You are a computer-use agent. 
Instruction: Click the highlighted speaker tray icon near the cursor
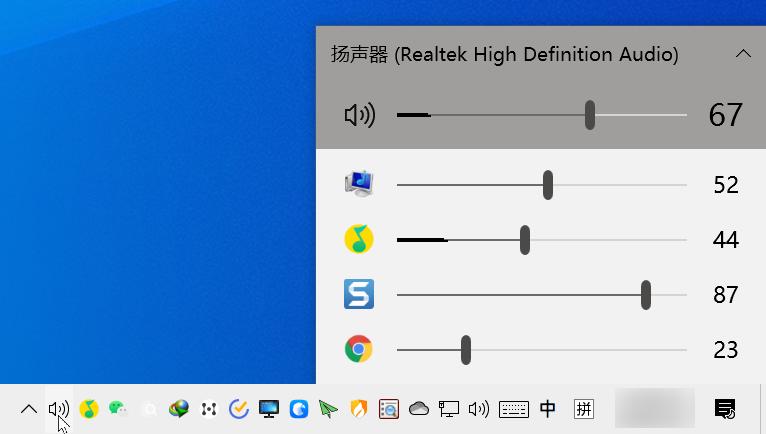[59, 409]
